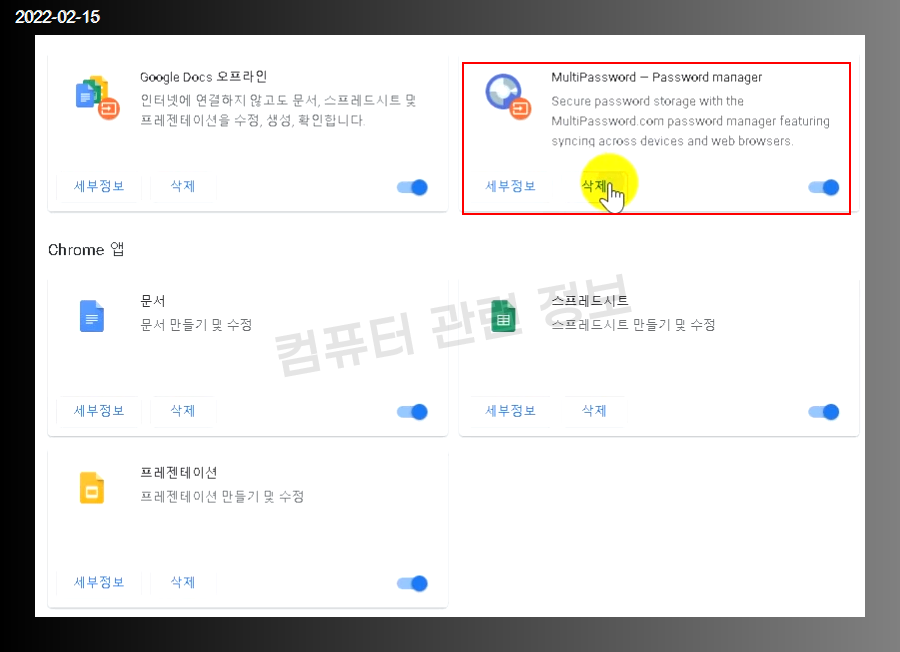Click the 스프레드시트 app icon
Screen dimensions: 900x652
point(503,316)
